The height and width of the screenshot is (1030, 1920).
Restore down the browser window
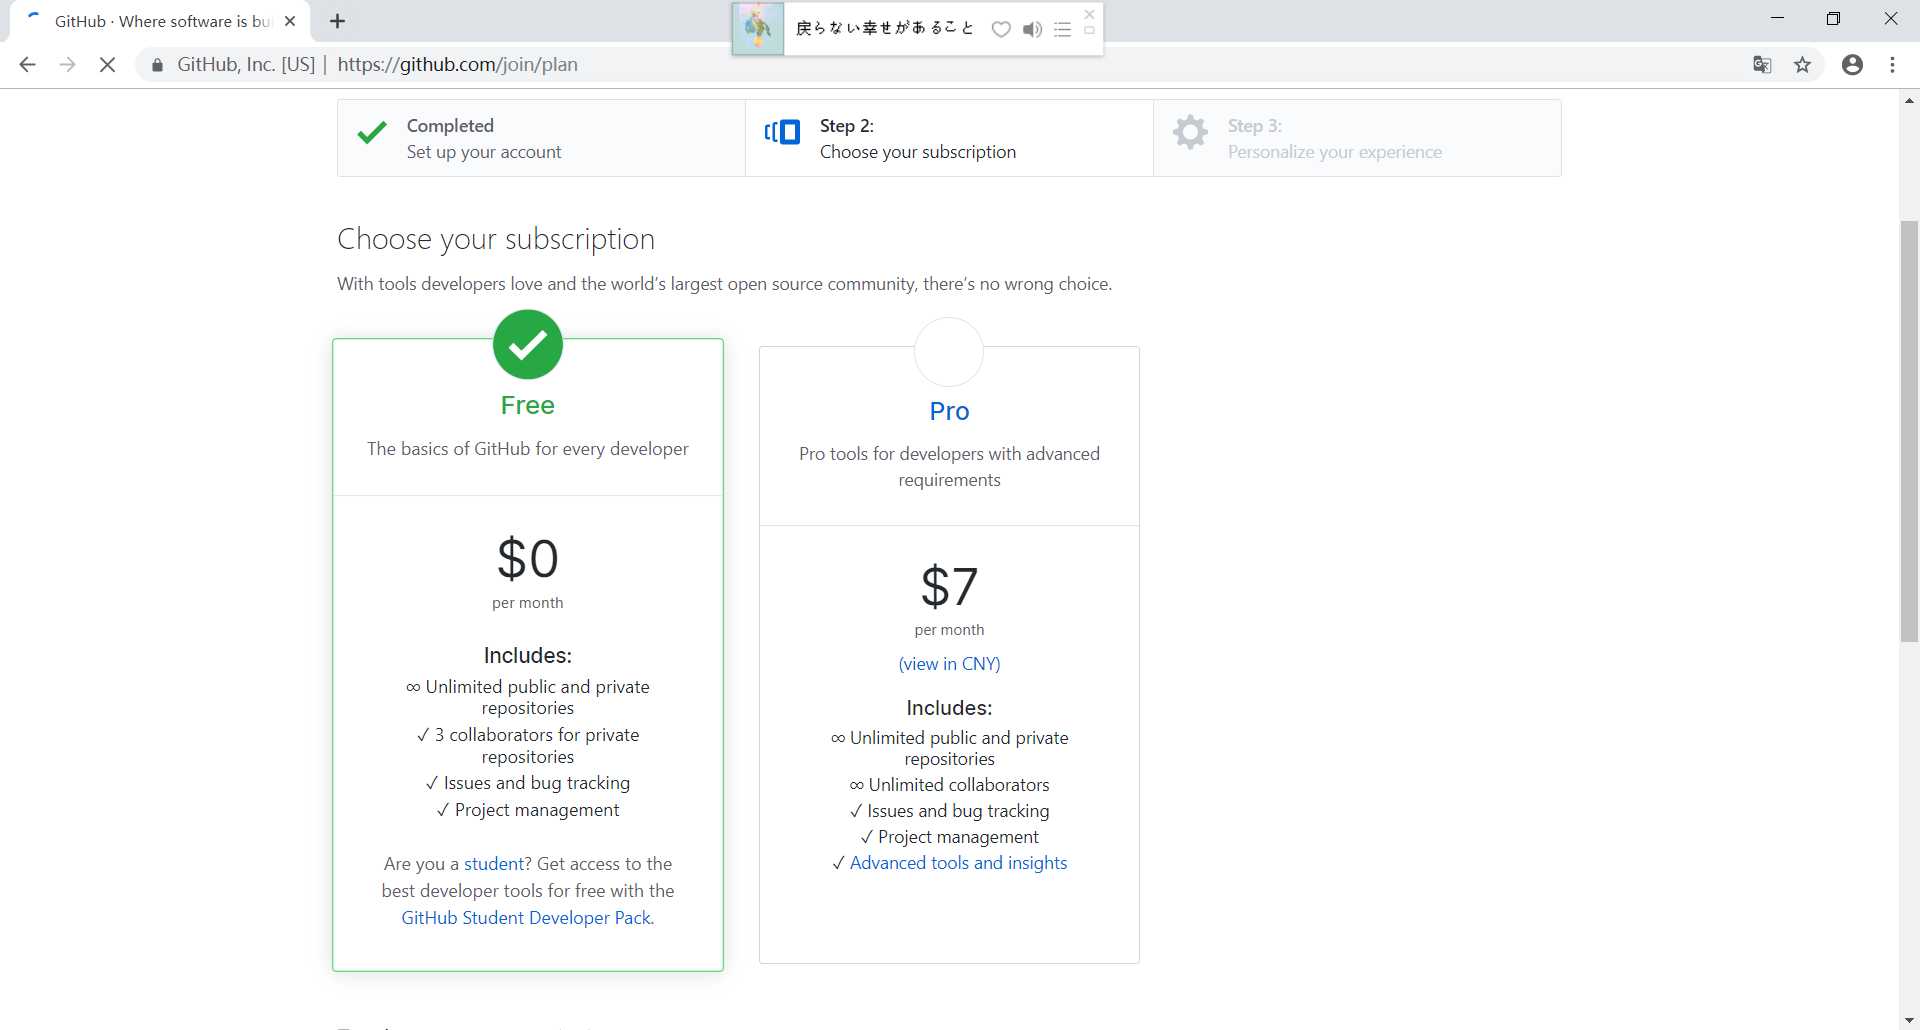pos(1833,19)
